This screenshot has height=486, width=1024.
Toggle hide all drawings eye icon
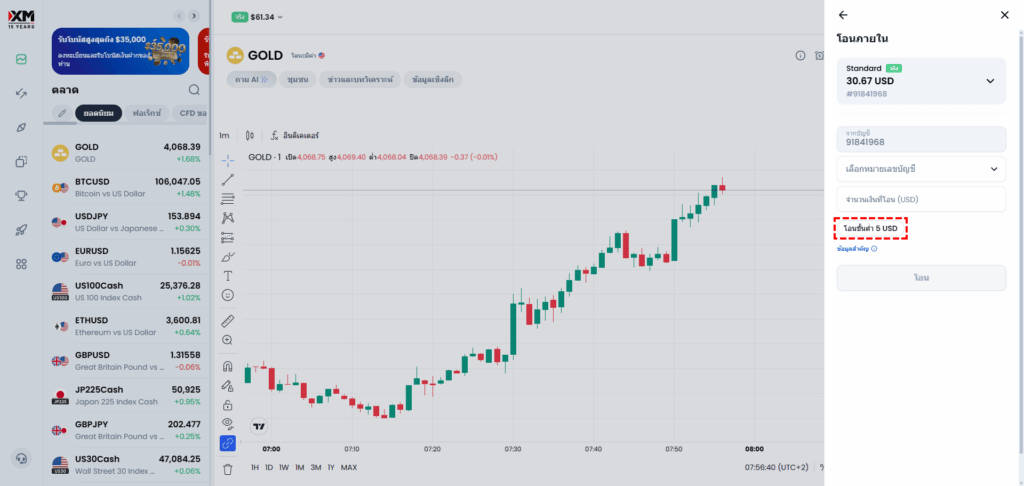[x=228, y=424]
